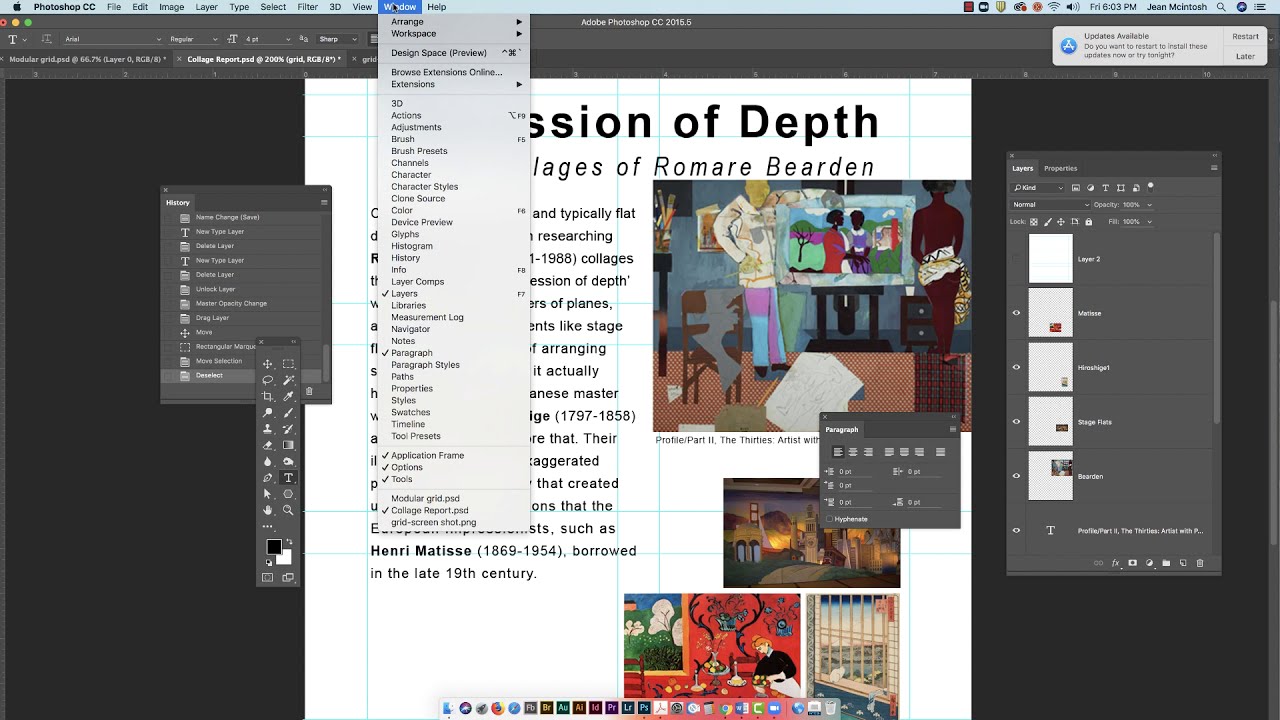The height and width of the screenshot is (720, 1280).
Task: Select the Eraser tool
Action: tap(268, 445)
